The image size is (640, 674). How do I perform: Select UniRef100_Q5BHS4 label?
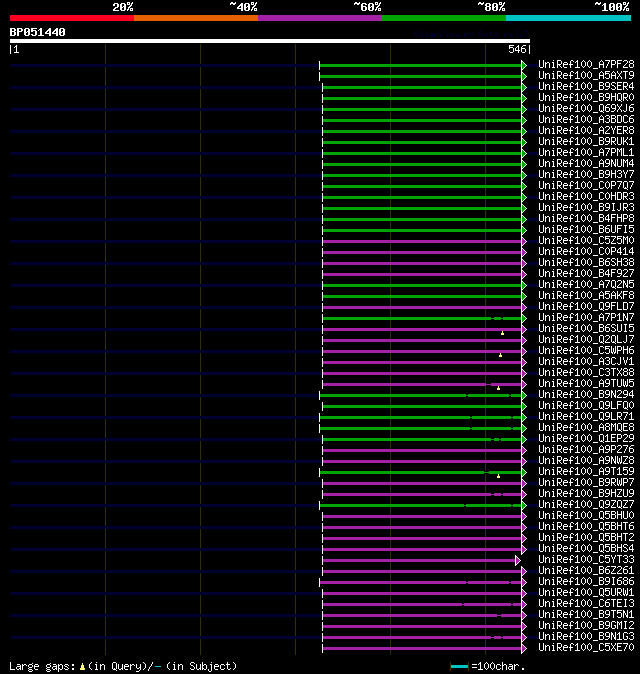pyautogui.click(x=586, y=548)
